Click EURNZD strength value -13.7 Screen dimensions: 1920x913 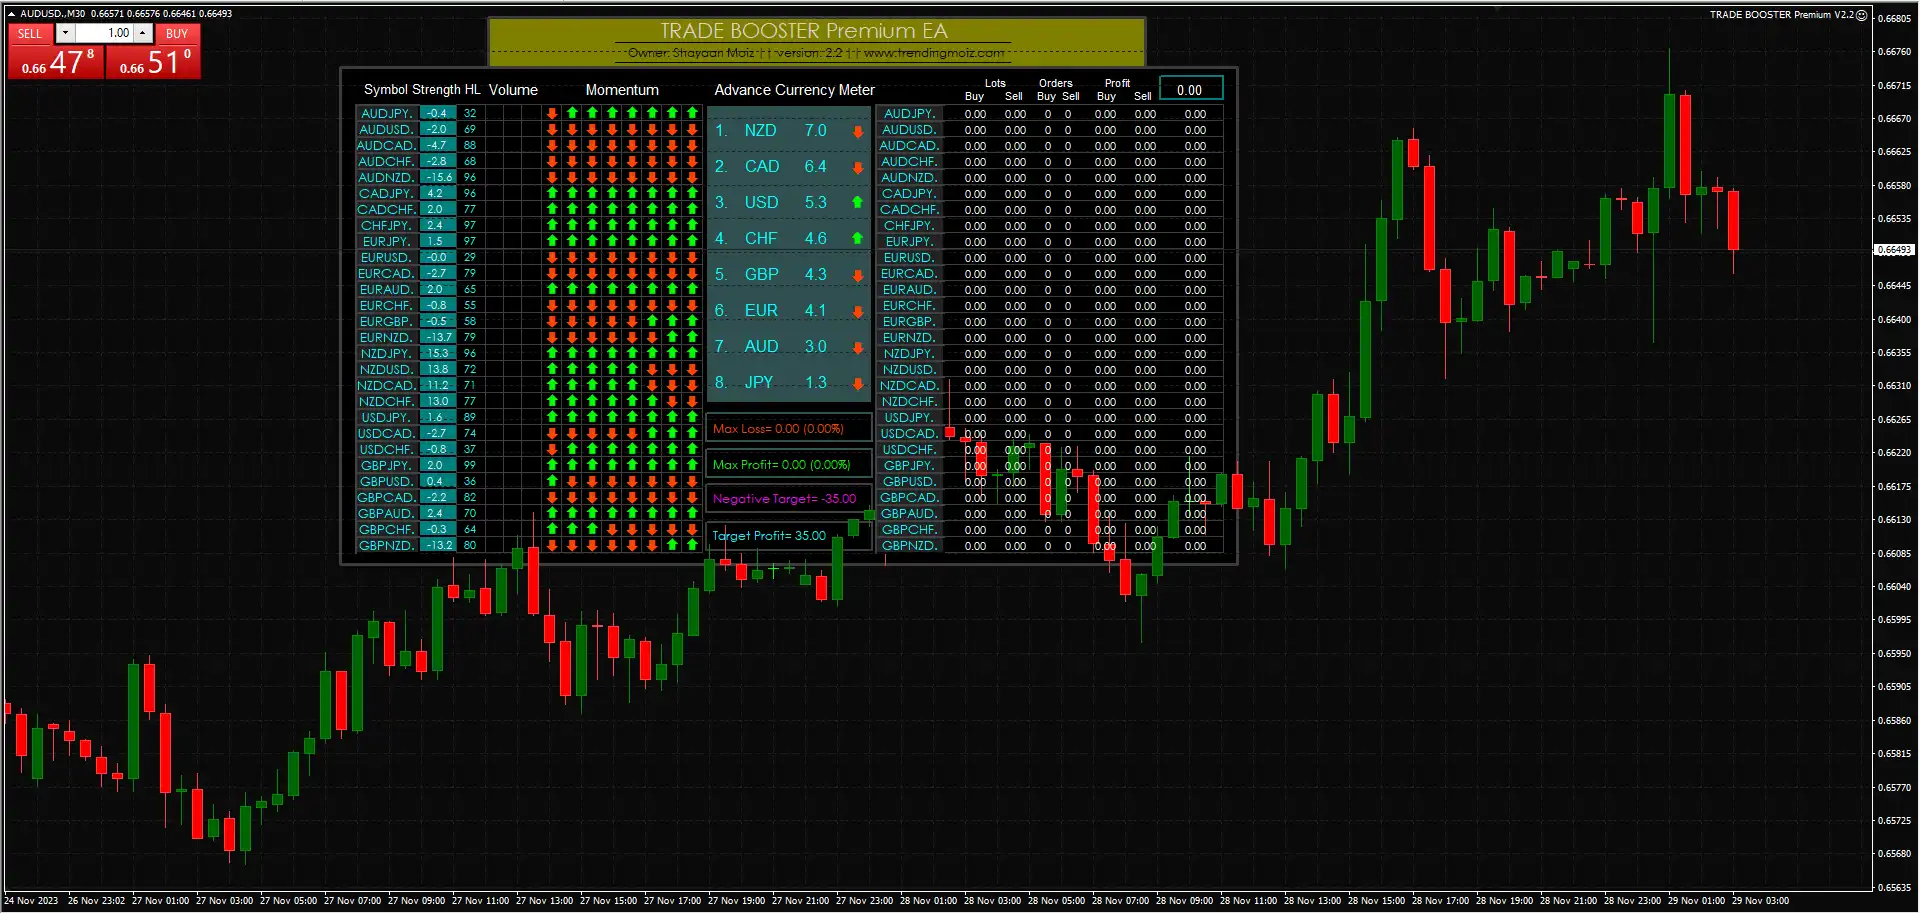point(437,337)
